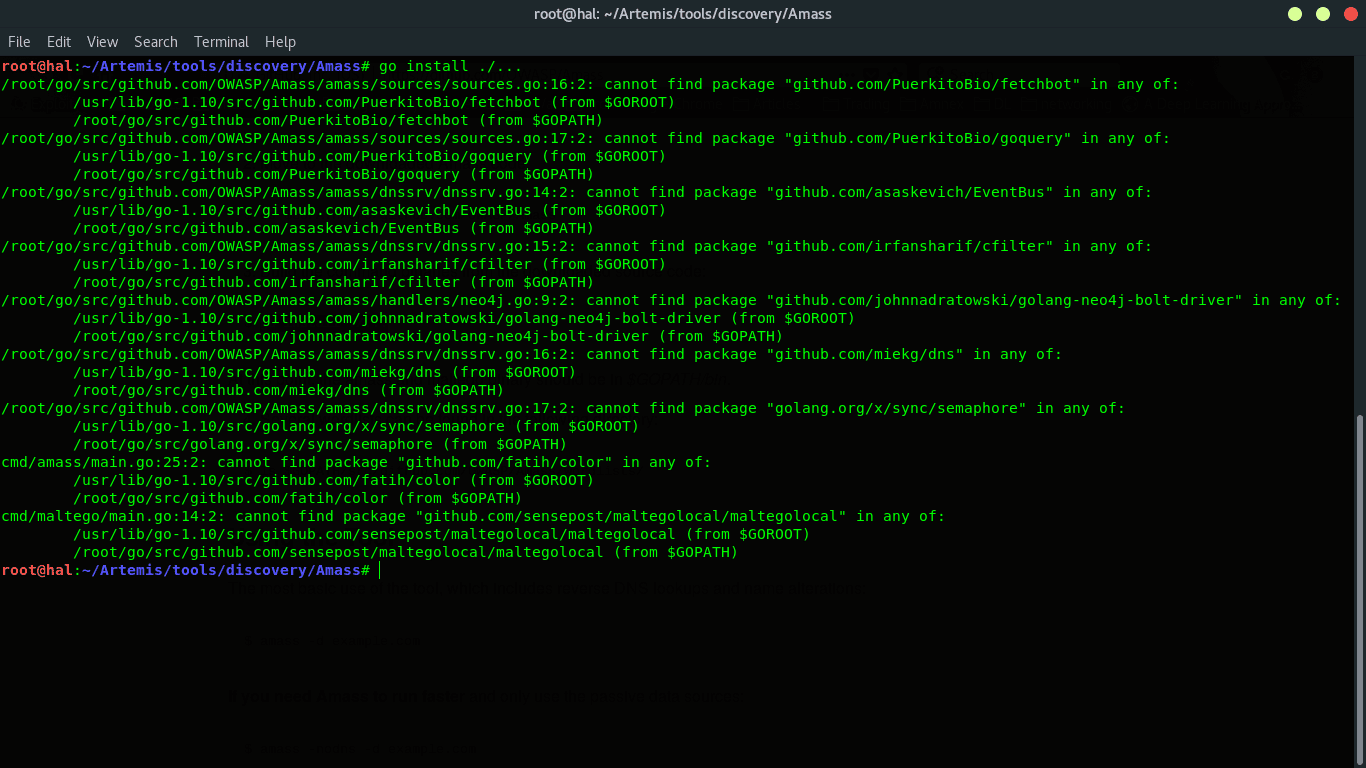1366x768 pixels.
Task: Click the GOROOT path for golang-neo4j-bolt-driver
Action: [x=464, y=318]
